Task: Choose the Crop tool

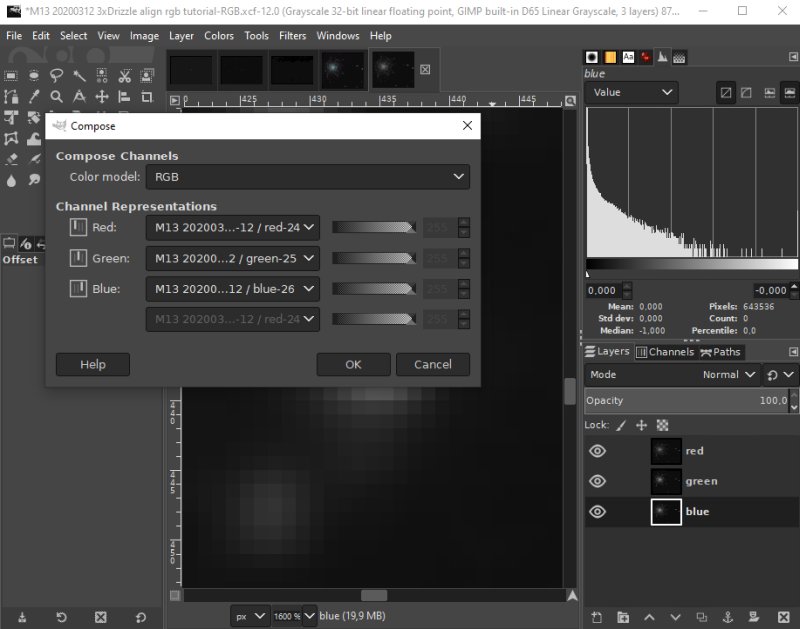Action: click(x=147, y=96)
